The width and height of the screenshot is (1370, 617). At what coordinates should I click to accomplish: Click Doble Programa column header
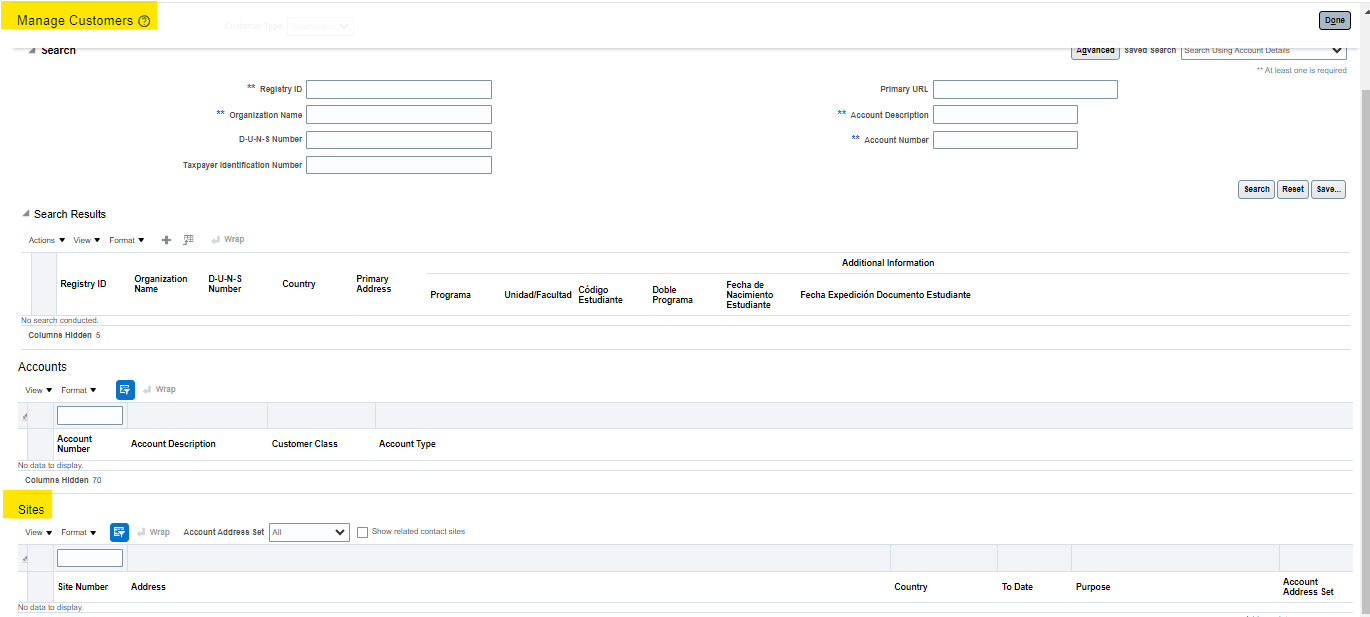pos(672,295)
